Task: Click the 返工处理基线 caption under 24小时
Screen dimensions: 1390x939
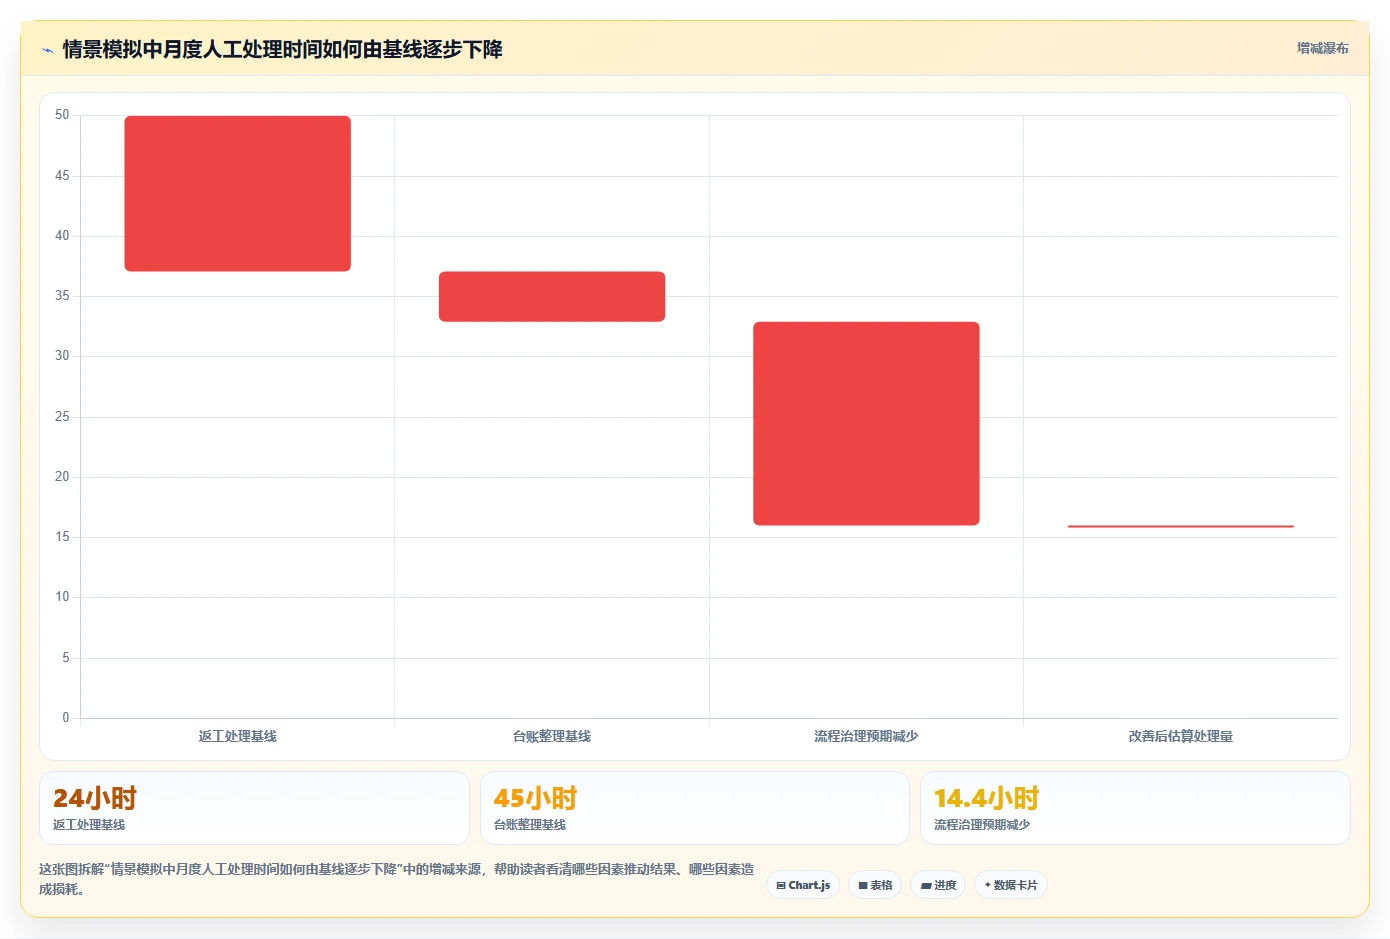Action: (89, 825)
